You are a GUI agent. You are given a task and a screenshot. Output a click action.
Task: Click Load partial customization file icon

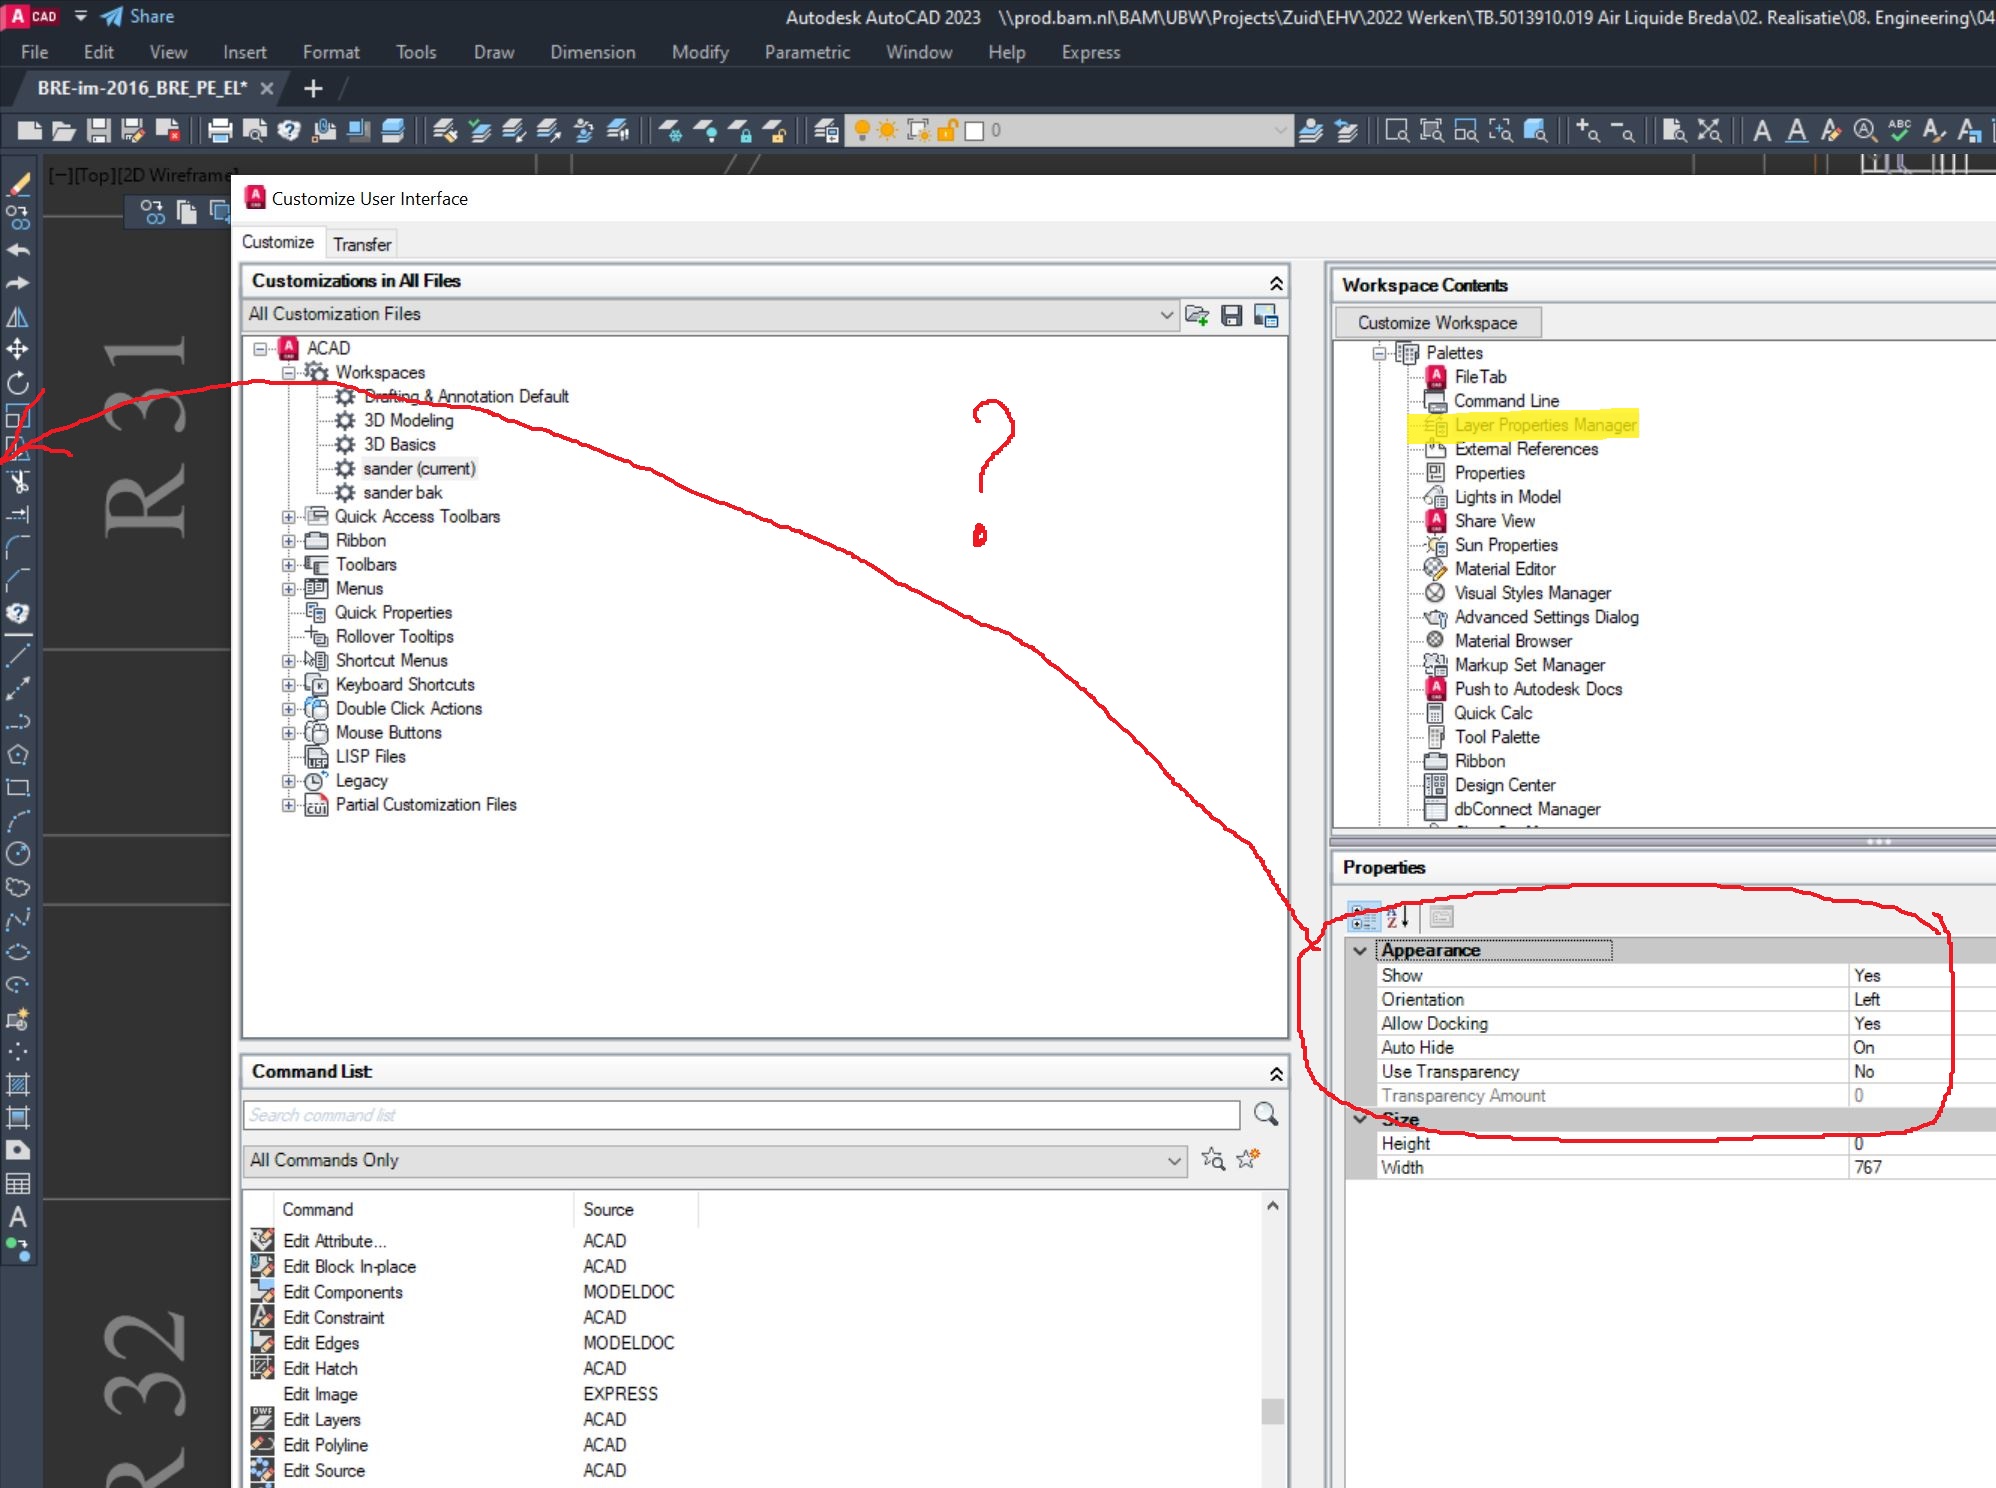point(1197,316)
